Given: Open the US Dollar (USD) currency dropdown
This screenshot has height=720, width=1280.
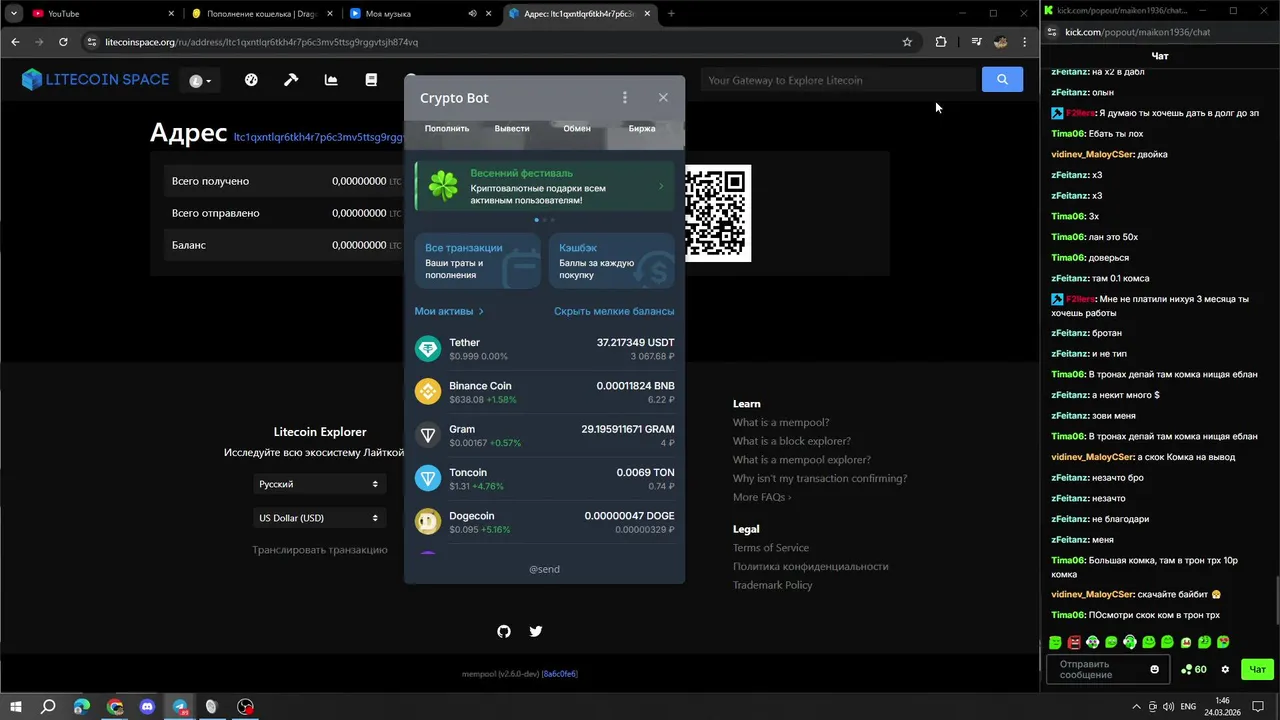Looking at the screenshot, I should coord(319,518).
